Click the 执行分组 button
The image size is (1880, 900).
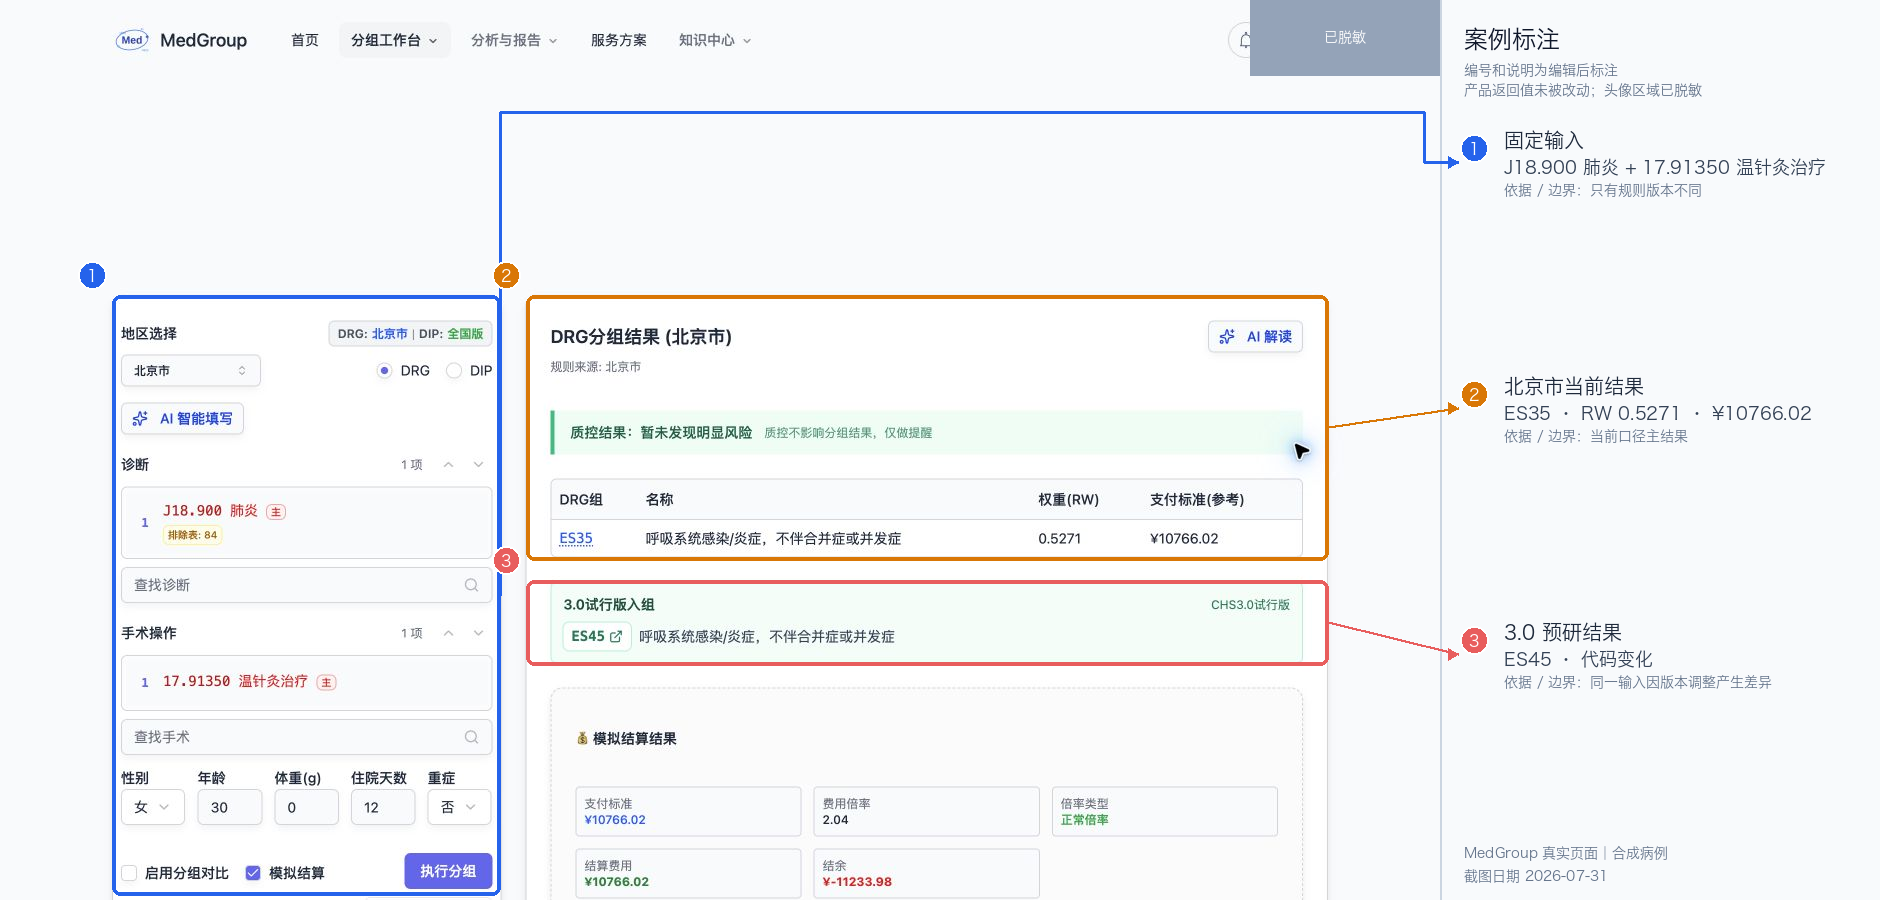tap(448, 871)
